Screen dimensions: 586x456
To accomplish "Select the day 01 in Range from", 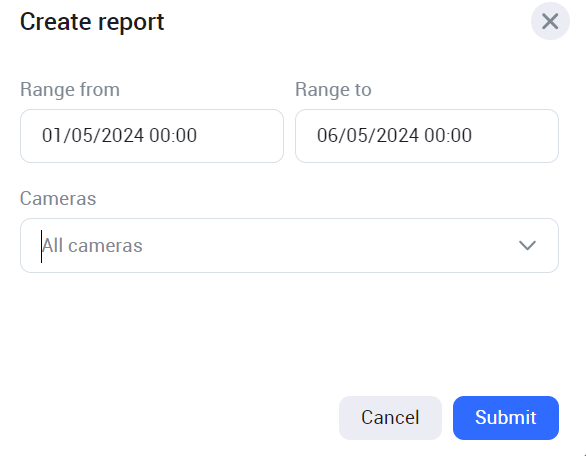I will pos(51,135).
